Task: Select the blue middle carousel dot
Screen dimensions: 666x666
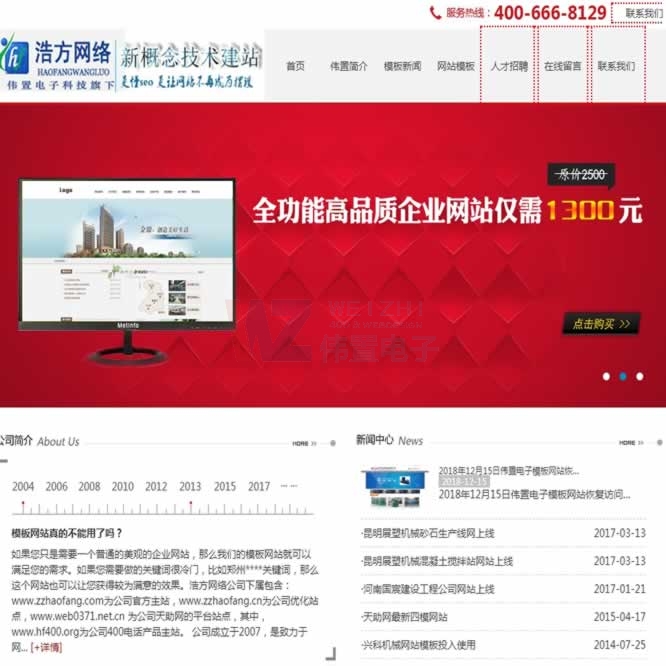Action: click(x=623, y=376)
